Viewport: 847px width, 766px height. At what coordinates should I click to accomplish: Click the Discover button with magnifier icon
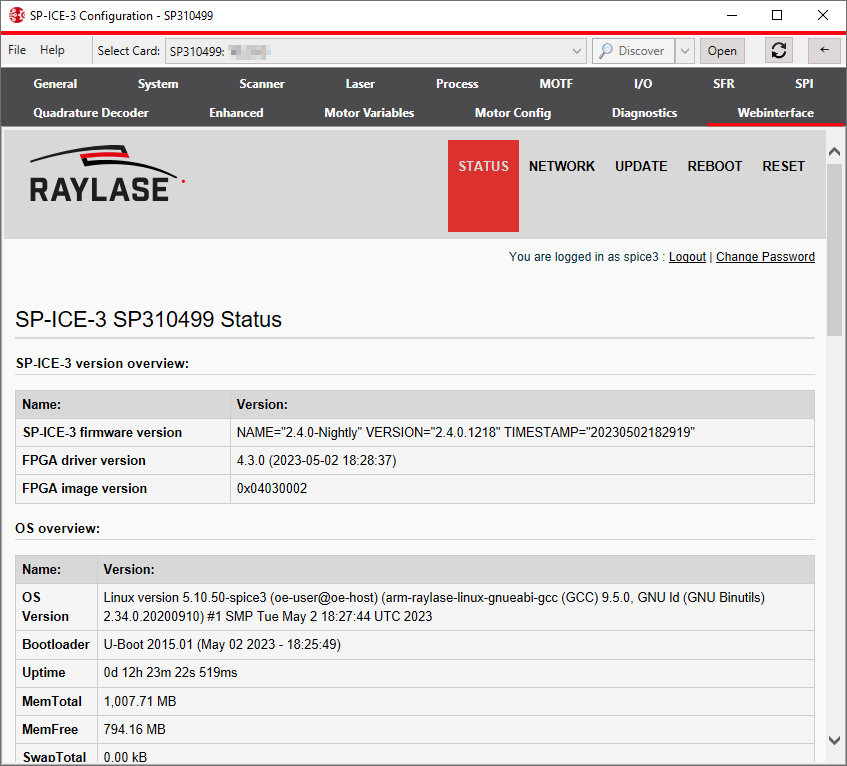[x=633, y=51]
